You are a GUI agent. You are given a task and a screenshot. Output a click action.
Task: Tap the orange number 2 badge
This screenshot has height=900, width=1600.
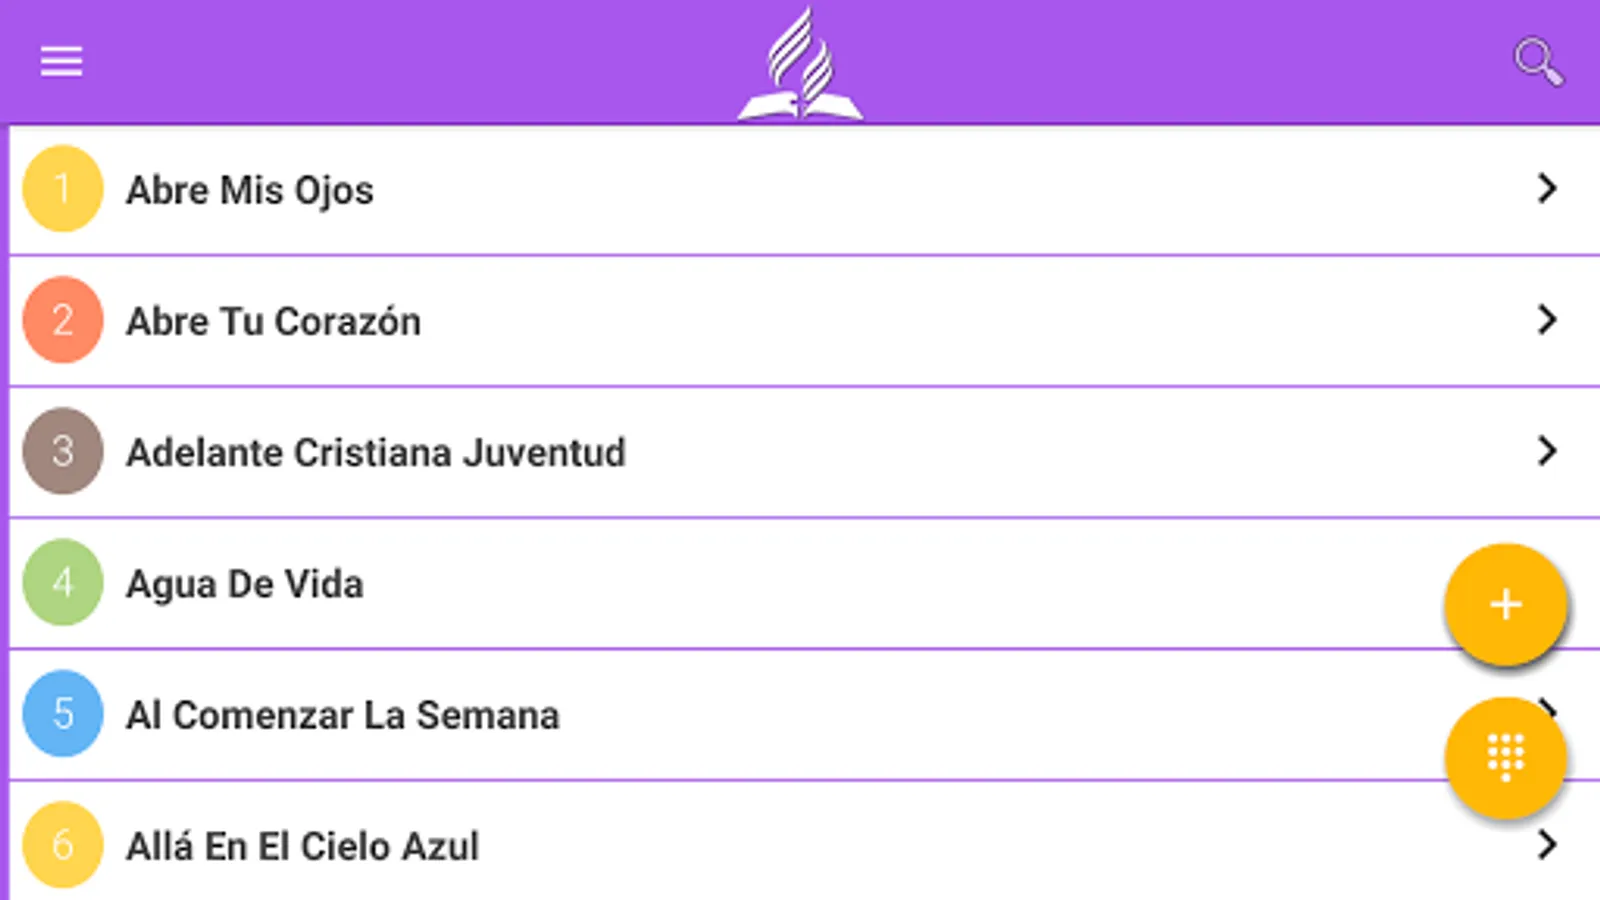[x=63, y=320]
